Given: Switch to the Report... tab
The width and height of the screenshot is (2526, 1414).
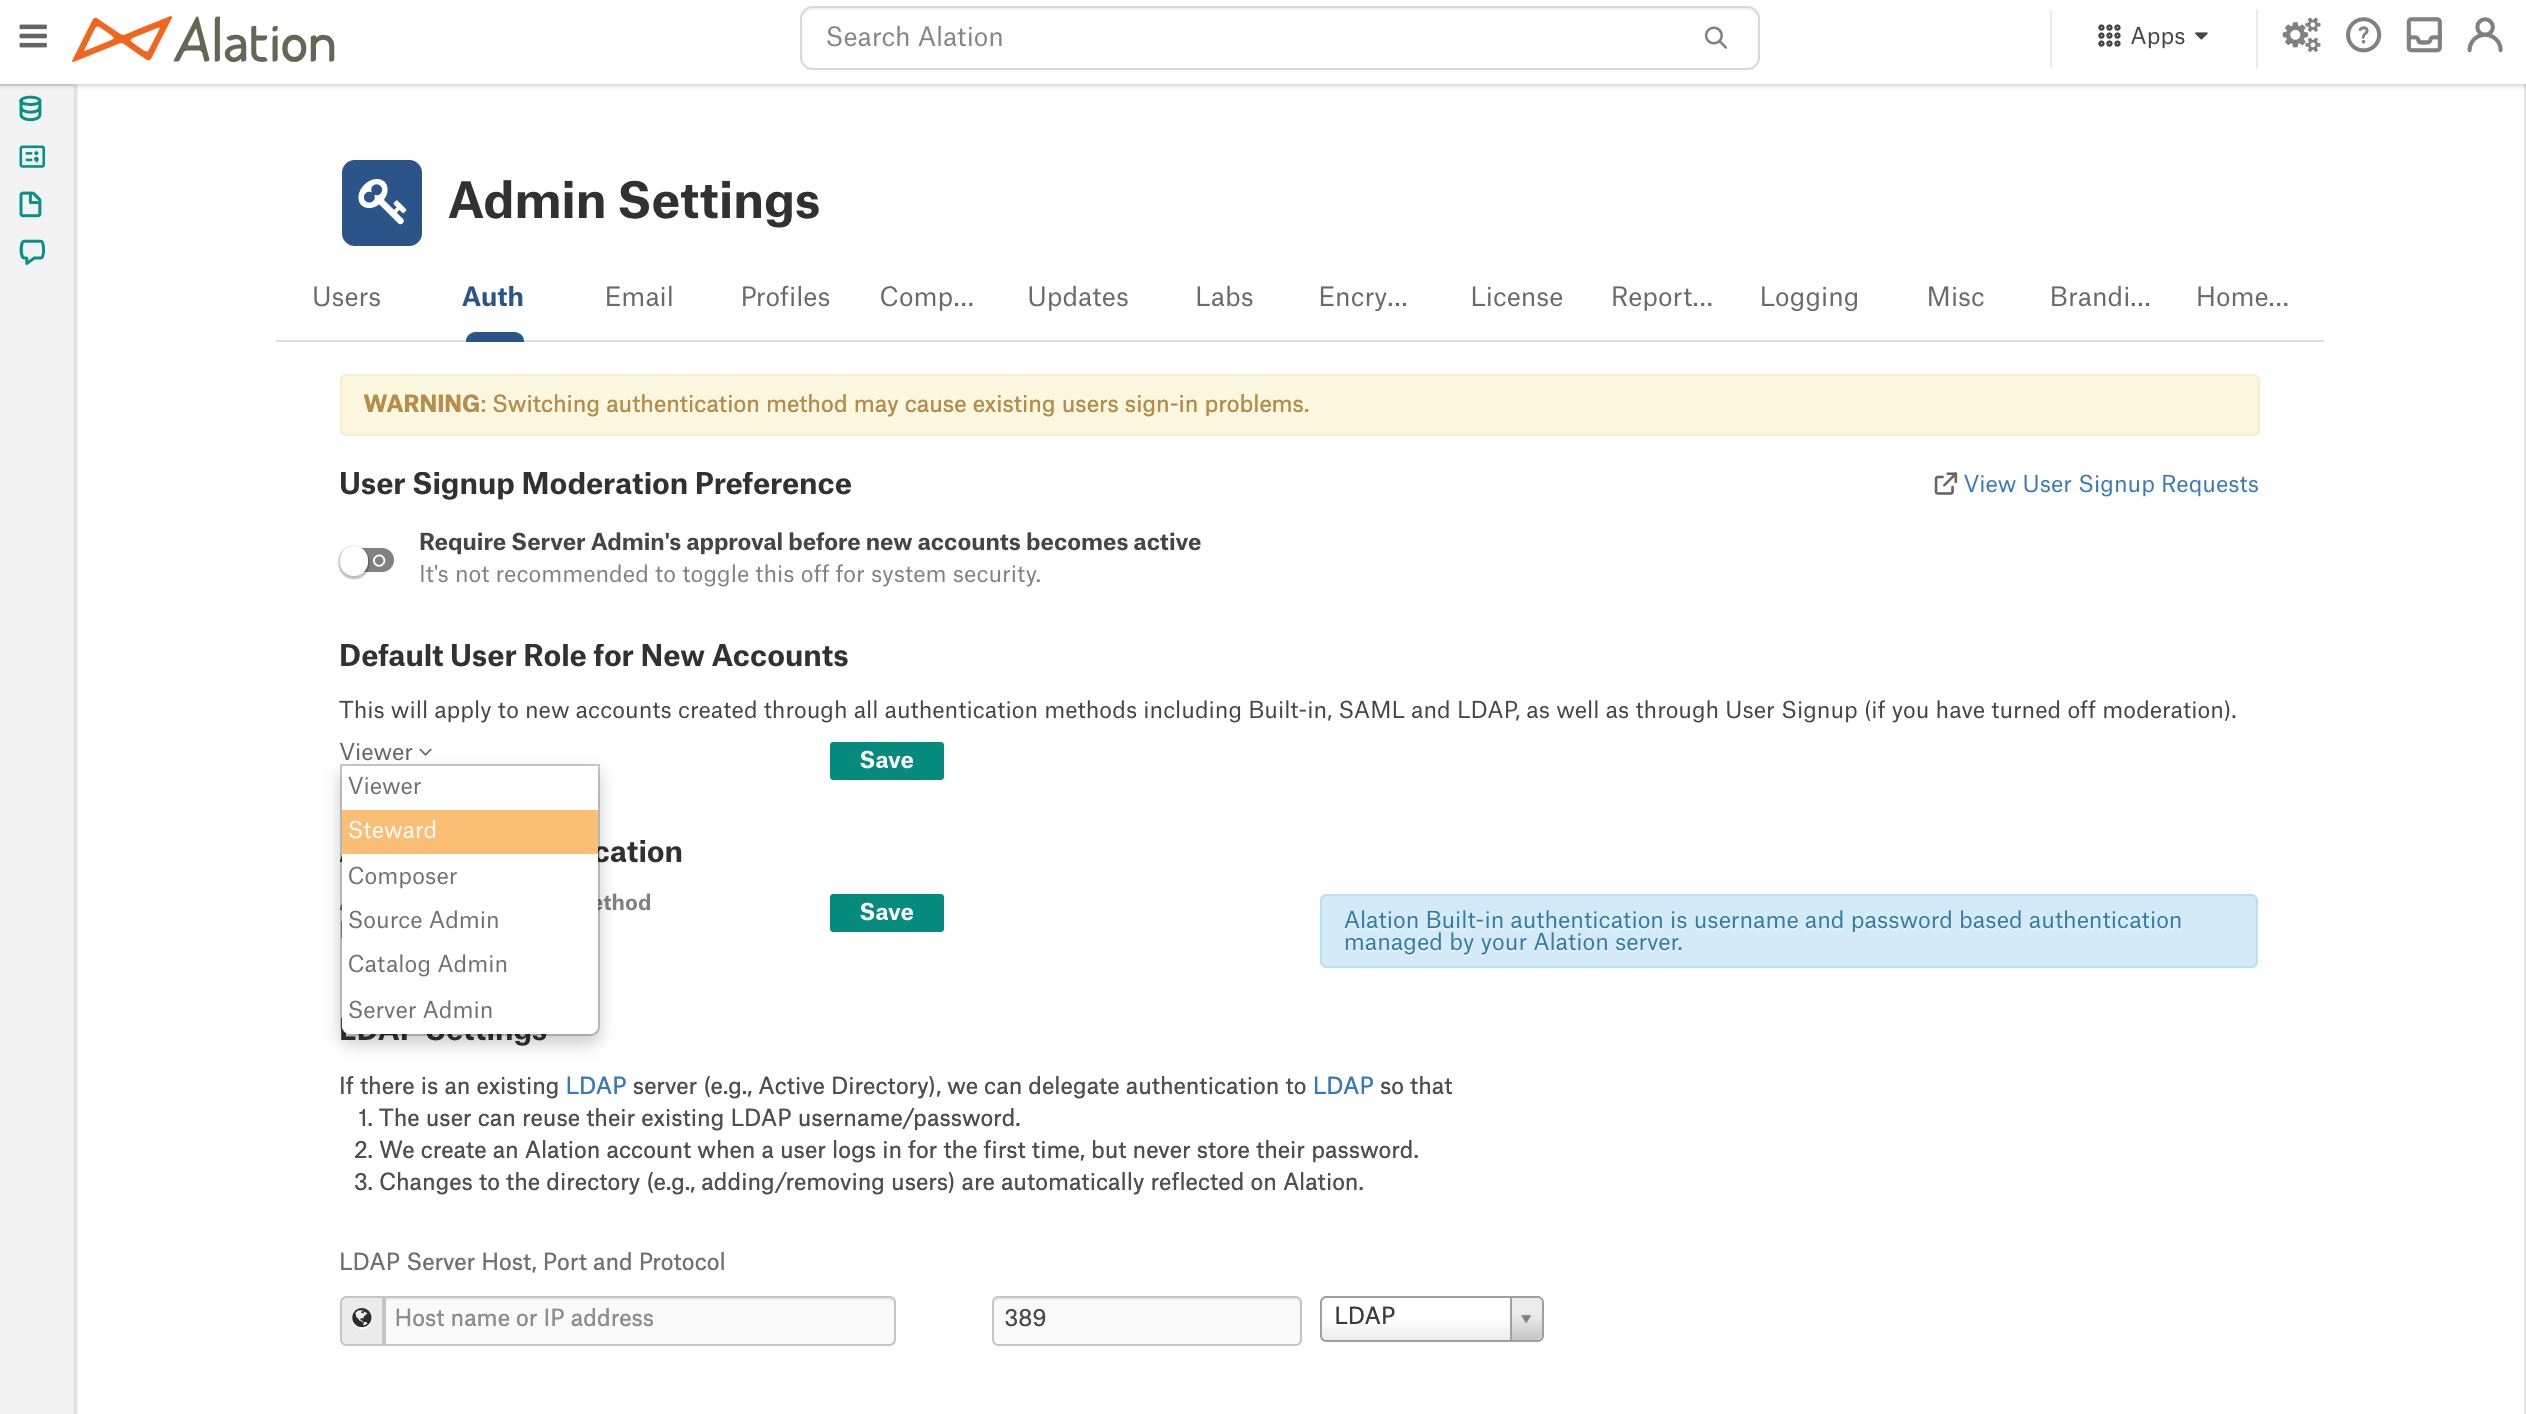Looking at the screenshot, I should pyautogui.click(x=1662, y=297).
